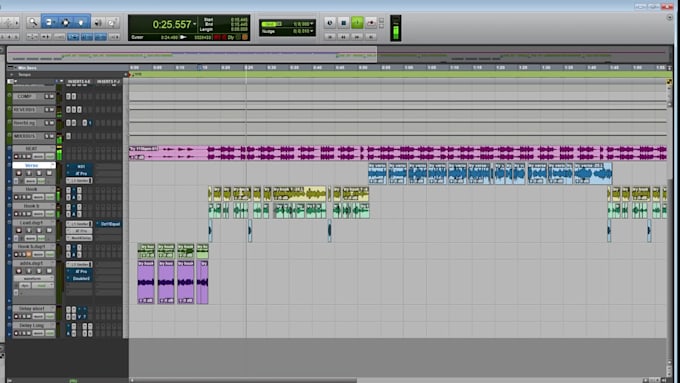Viewport: 680px width, 383px height.
Task: Solo the COMP track
Action: [47, 96]
